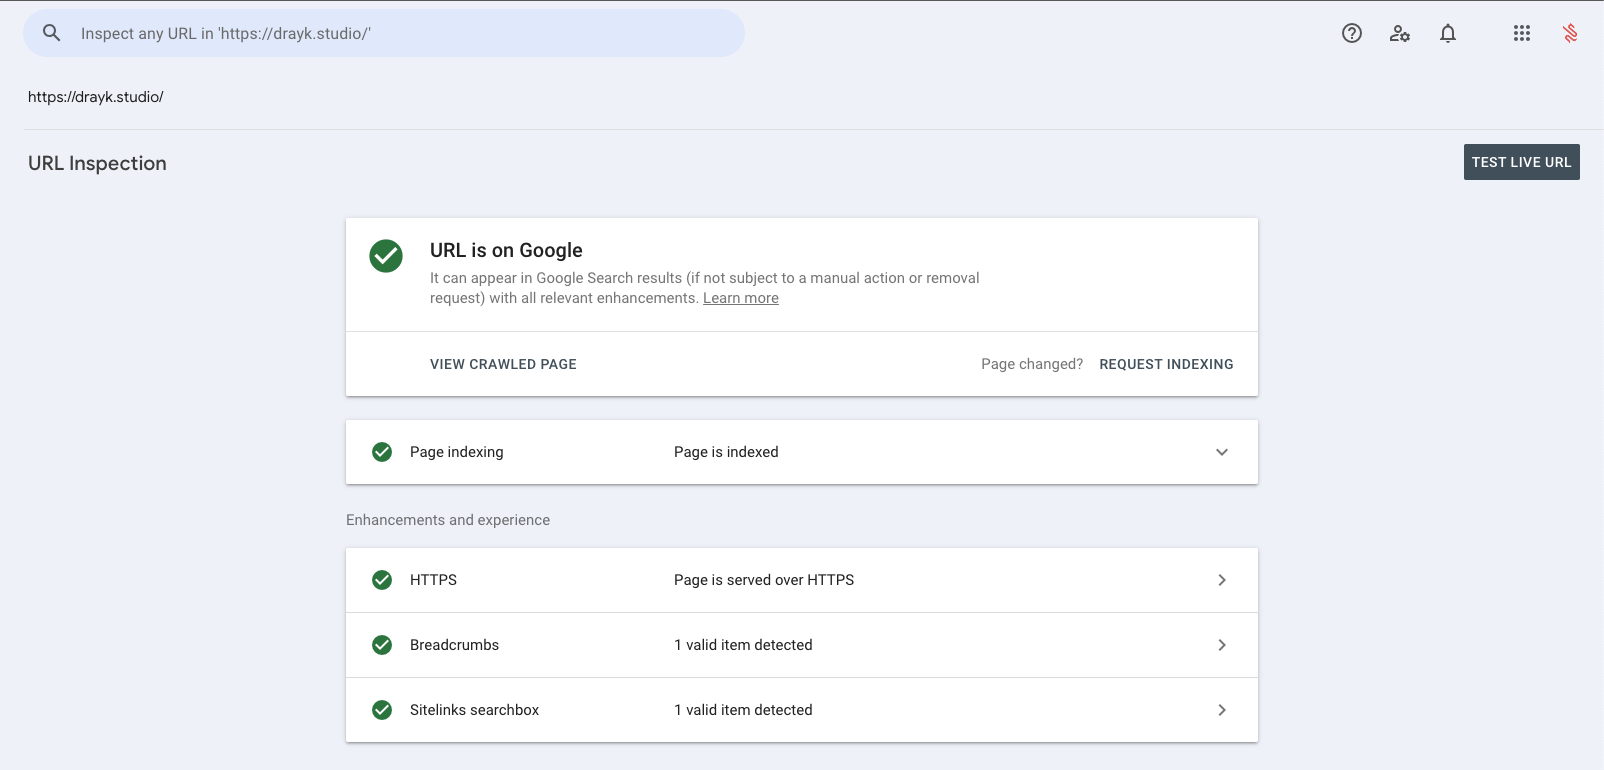1604x770 pixels.
Task: Click the green check beside Page indexing
Action: pos(382,452)
